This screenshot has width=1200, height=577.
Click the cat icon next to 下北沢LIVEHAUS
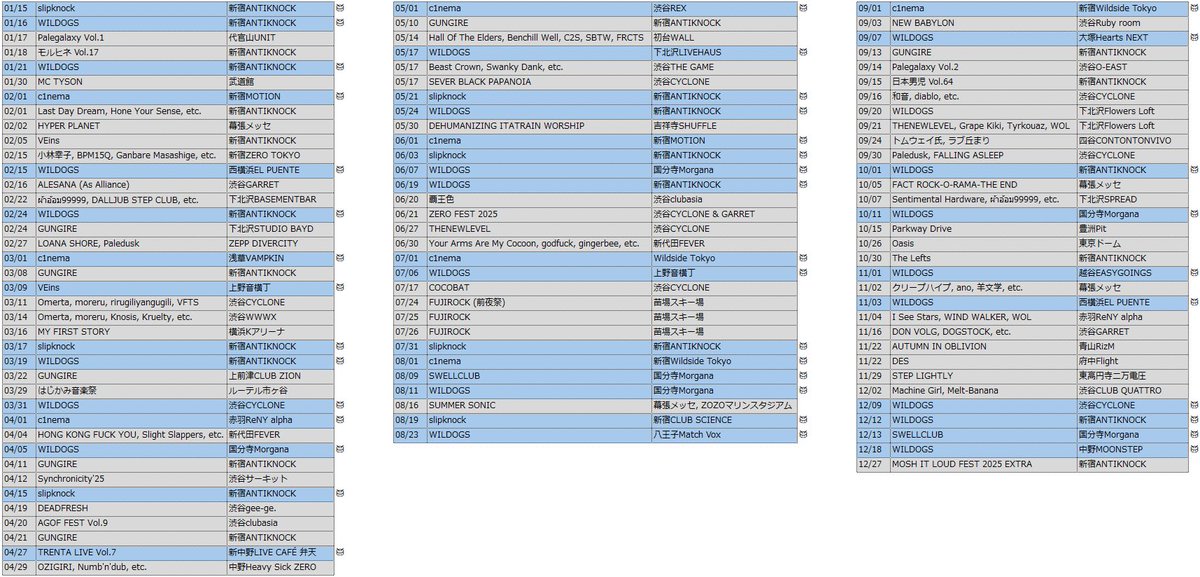click(803, 52)
